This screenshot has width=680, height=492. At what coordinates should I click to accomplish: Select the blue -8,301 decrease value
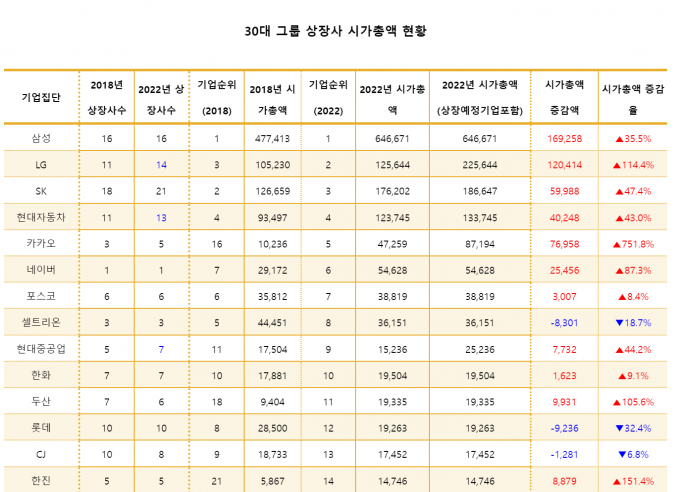[566, 321]
